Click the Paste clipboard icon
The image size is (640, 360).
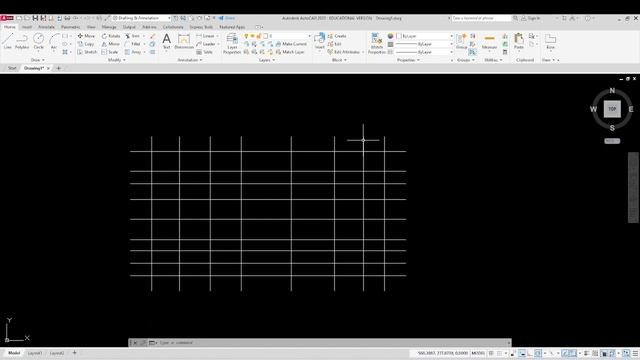point(519,41)
